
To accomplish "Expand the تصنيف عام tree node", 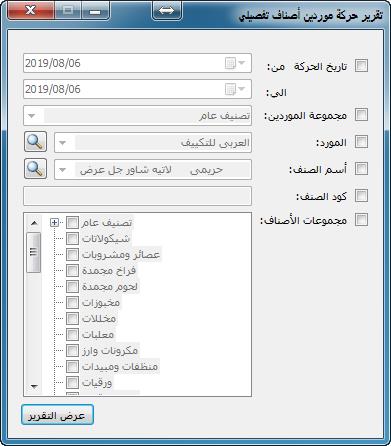I will coord(54,222).
